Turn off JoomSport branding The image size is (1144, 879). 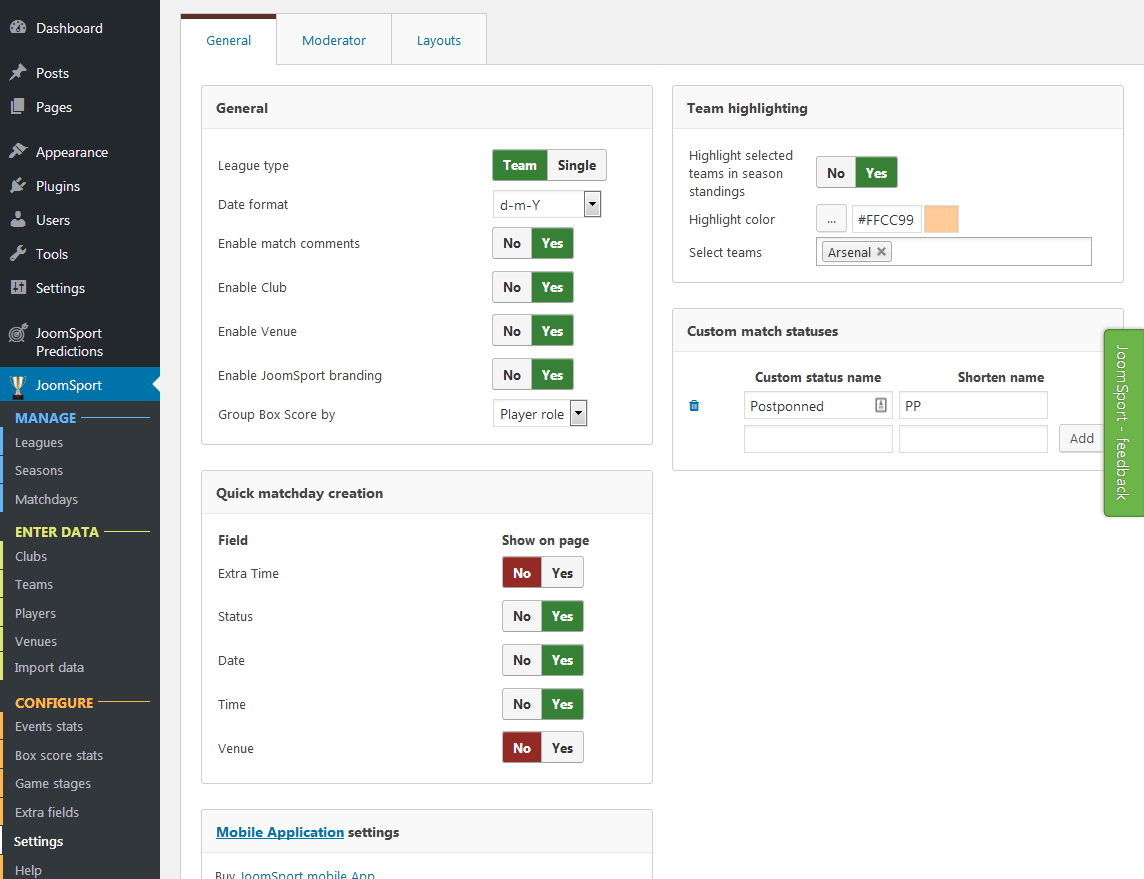point(512,374)
